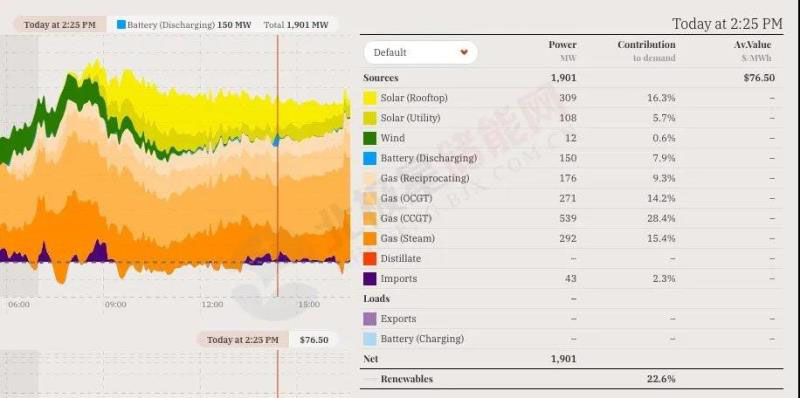Toggle the blue Battery (Discharging) swatch
800x398 pixels.
pos(370,158)
